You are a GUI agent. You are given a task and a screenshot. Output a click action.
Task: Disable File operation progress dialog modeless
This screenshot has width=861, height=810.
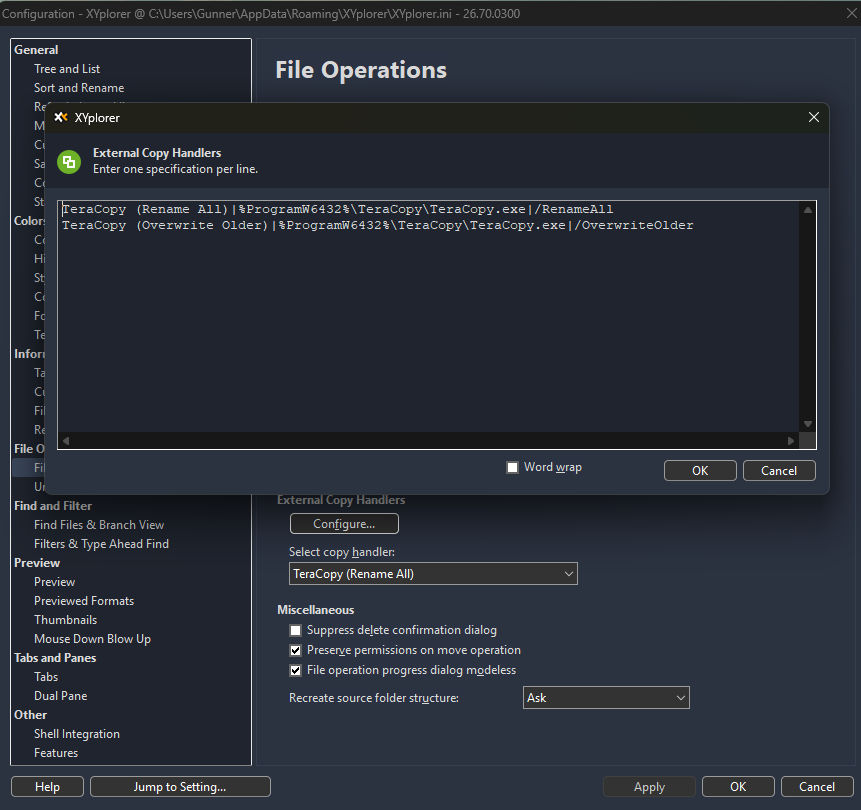click(295, 670)
